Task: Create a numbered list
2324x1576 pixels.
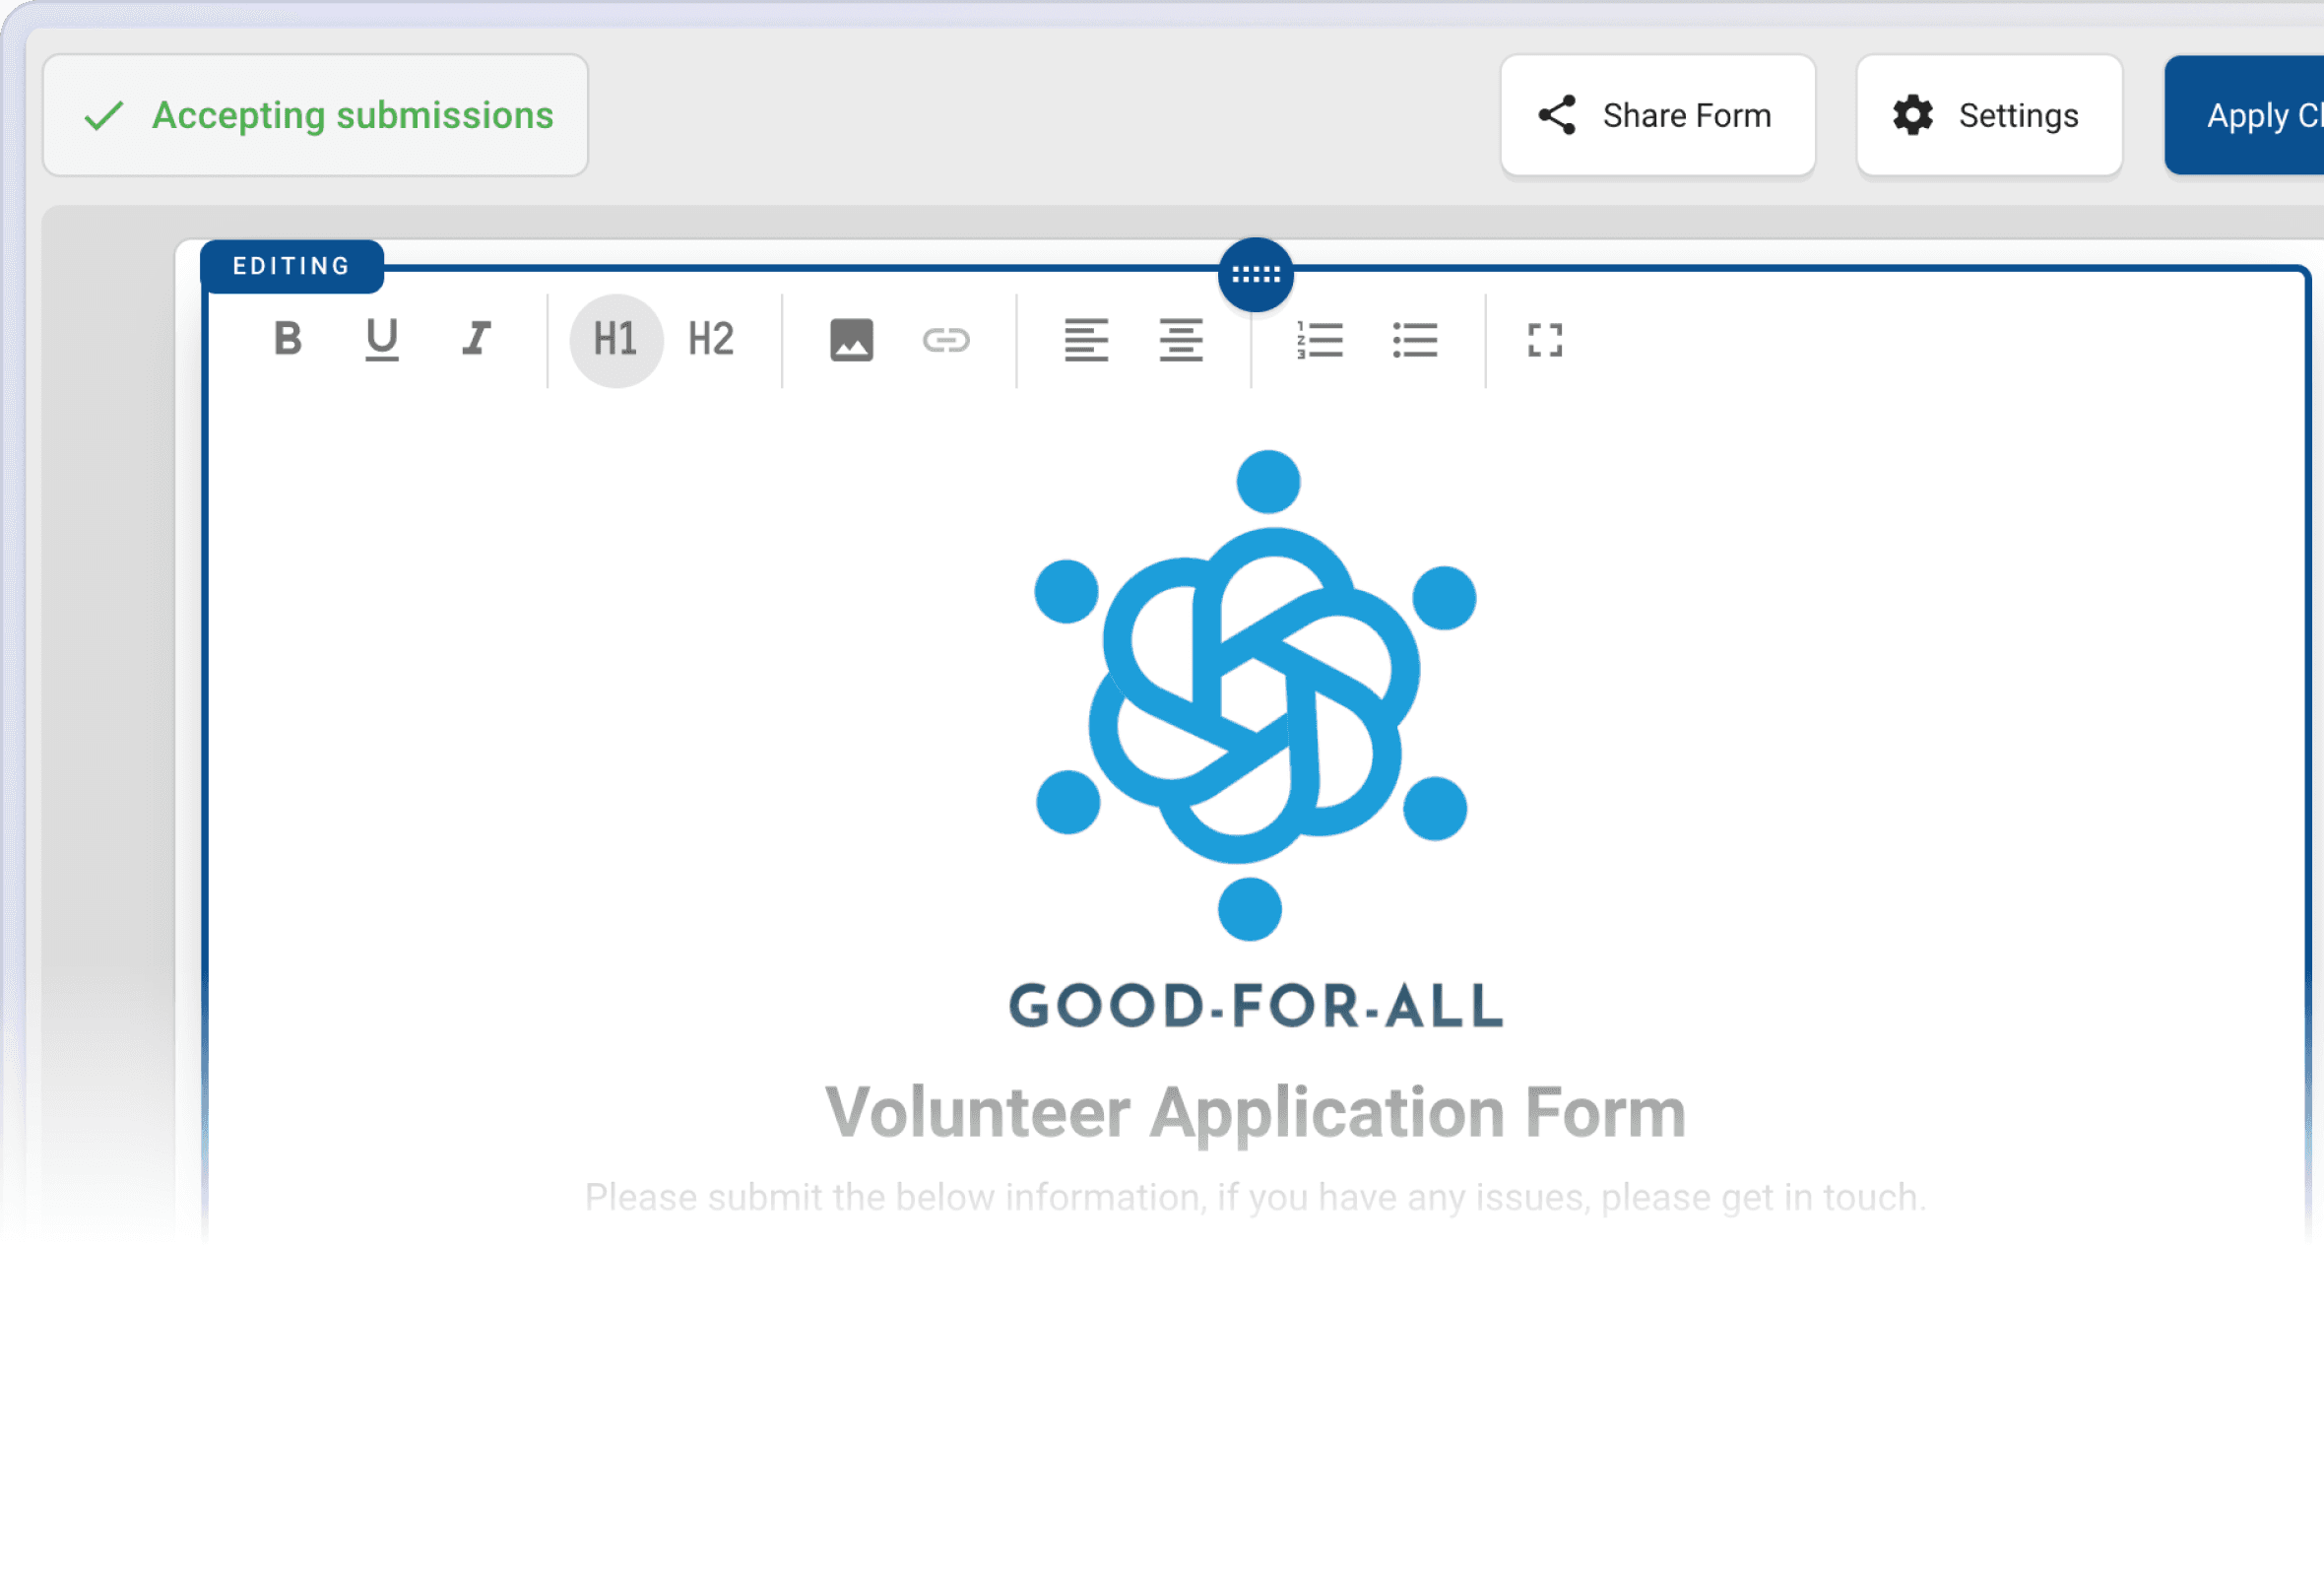Action: (1320, 340)
